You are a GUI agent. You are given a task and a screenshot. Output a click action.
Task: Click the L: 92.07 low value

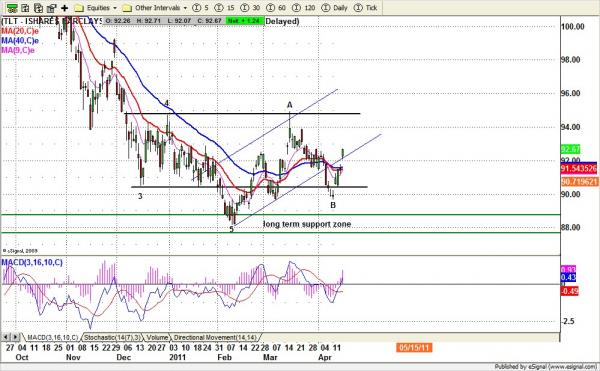[179, 21]
